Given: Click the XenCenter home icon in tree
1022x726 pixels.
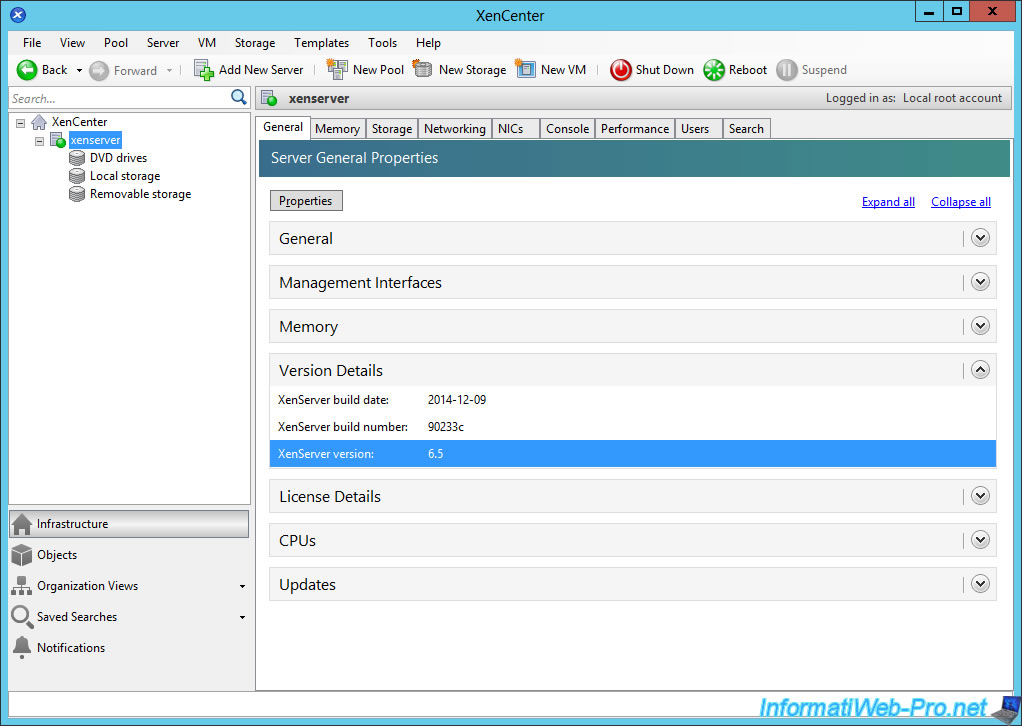Looking at the screenshot, I should [39, 122].
